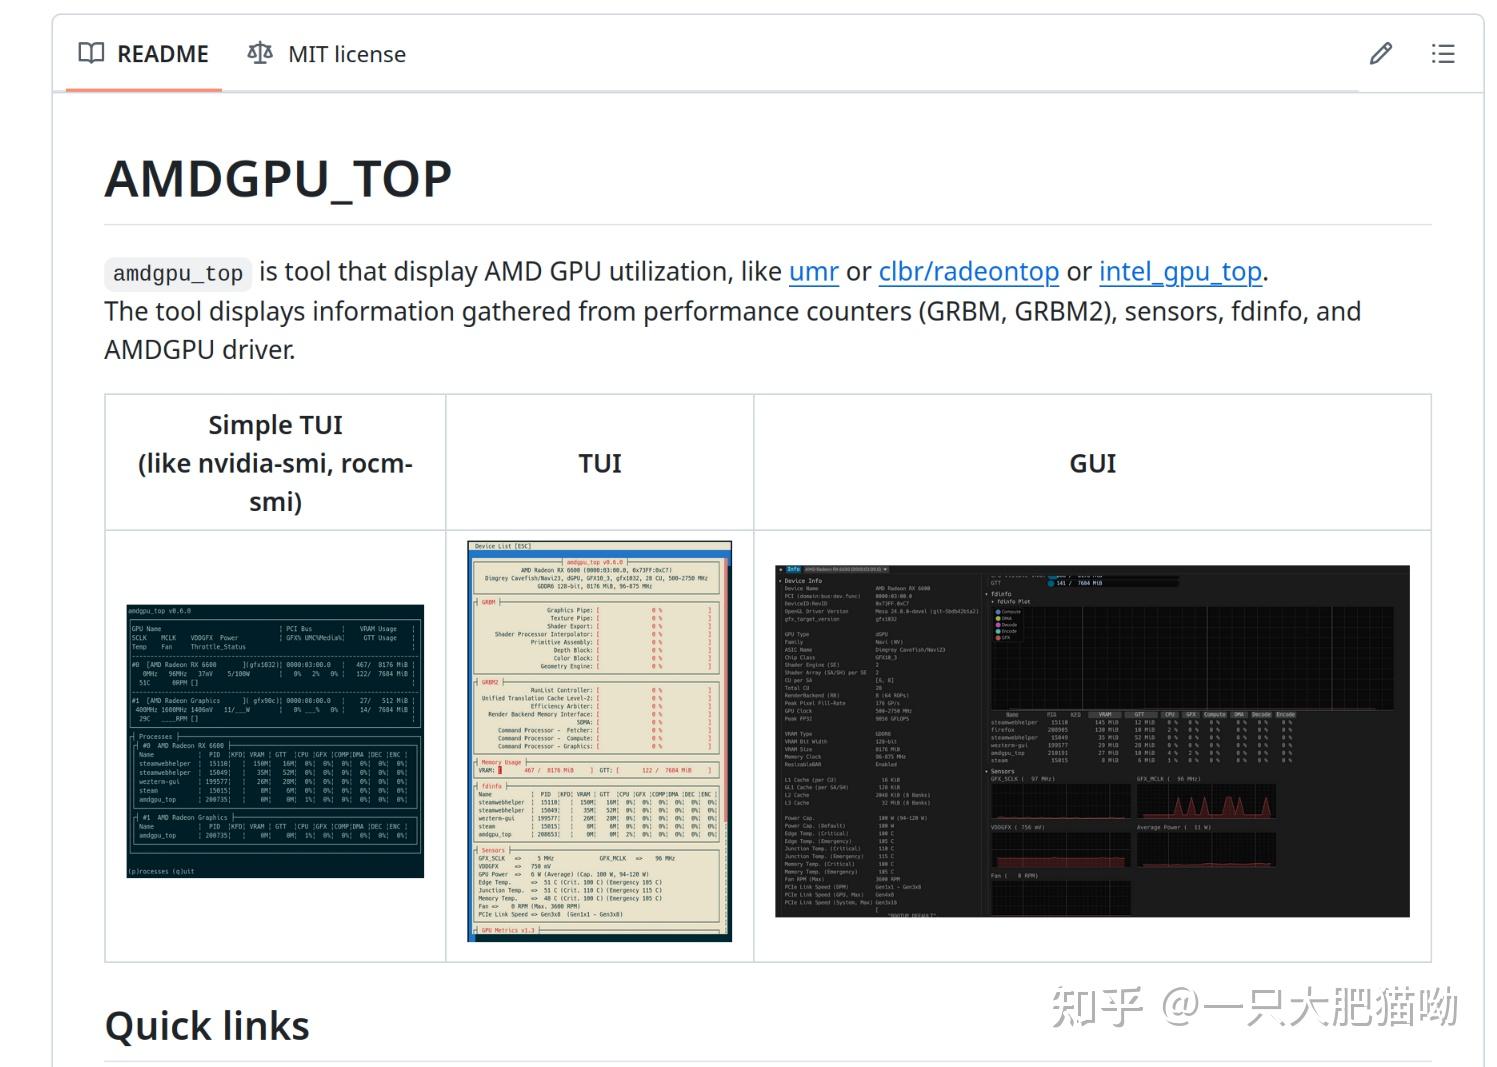Toggle the VRAM usage indicator in Memory Usage

click(499, 771)
